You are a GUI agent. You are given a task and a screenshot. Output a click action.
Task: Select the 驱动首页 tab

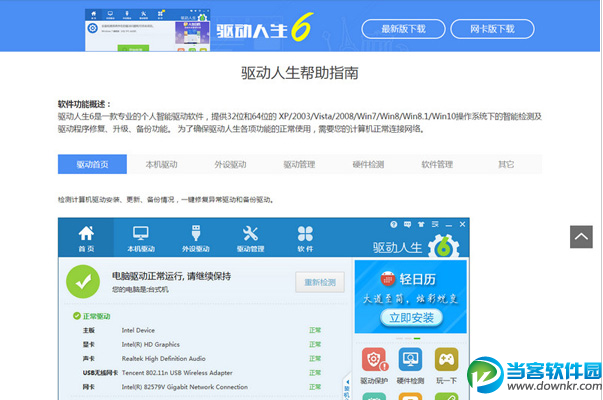coord(92,164)
